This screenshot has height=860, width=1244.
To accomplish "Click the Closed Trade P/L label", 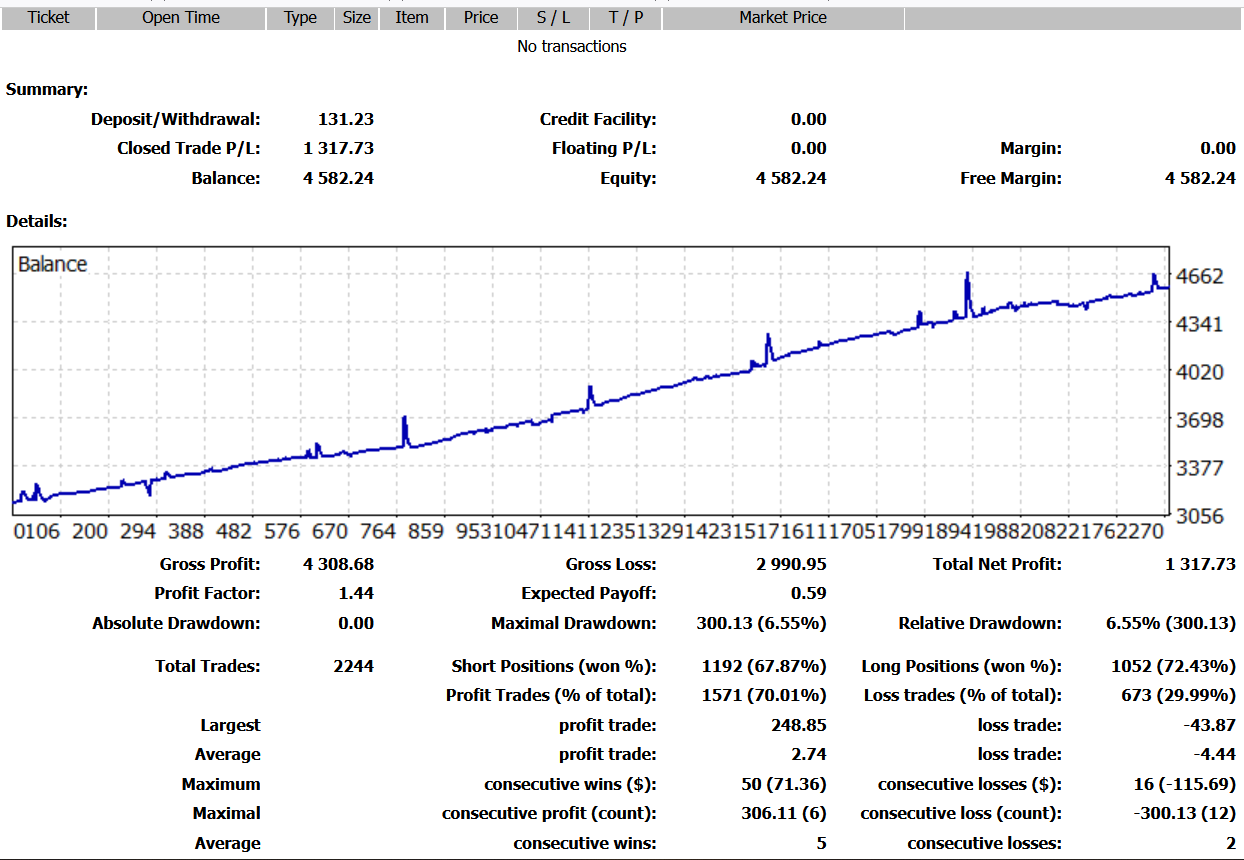I will [189, 149].
